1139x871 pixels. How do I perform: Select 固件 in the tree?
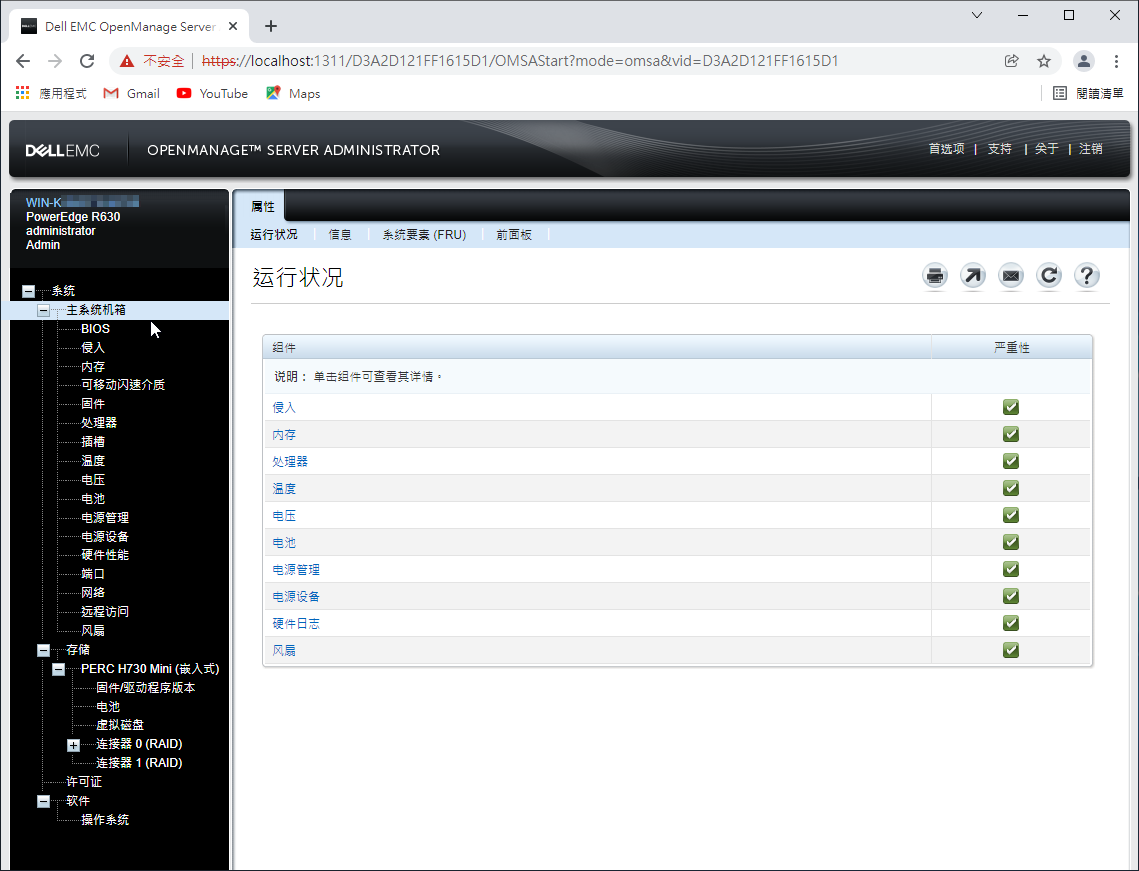pyautogui.click(x=93, y=404)
